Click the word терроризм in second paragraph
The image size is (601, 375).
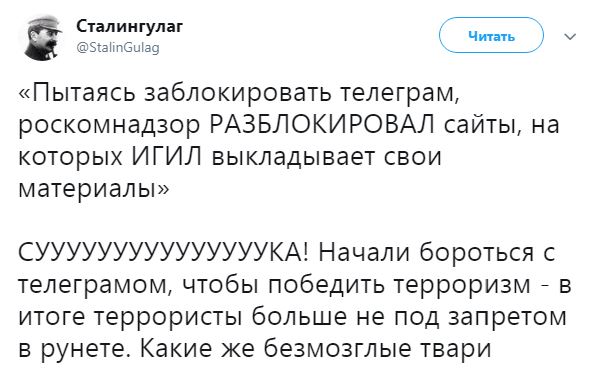tap(462, 286)
